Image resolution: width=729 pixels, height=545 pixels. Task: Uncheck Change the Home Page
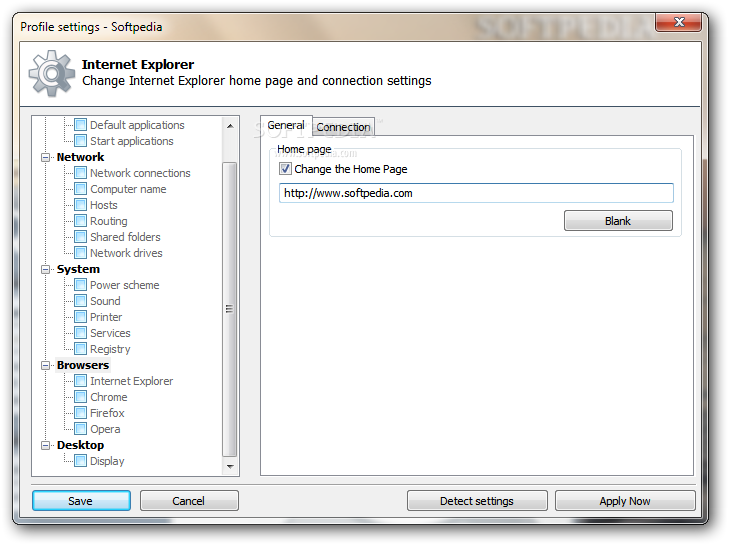[x=285, y=169]
